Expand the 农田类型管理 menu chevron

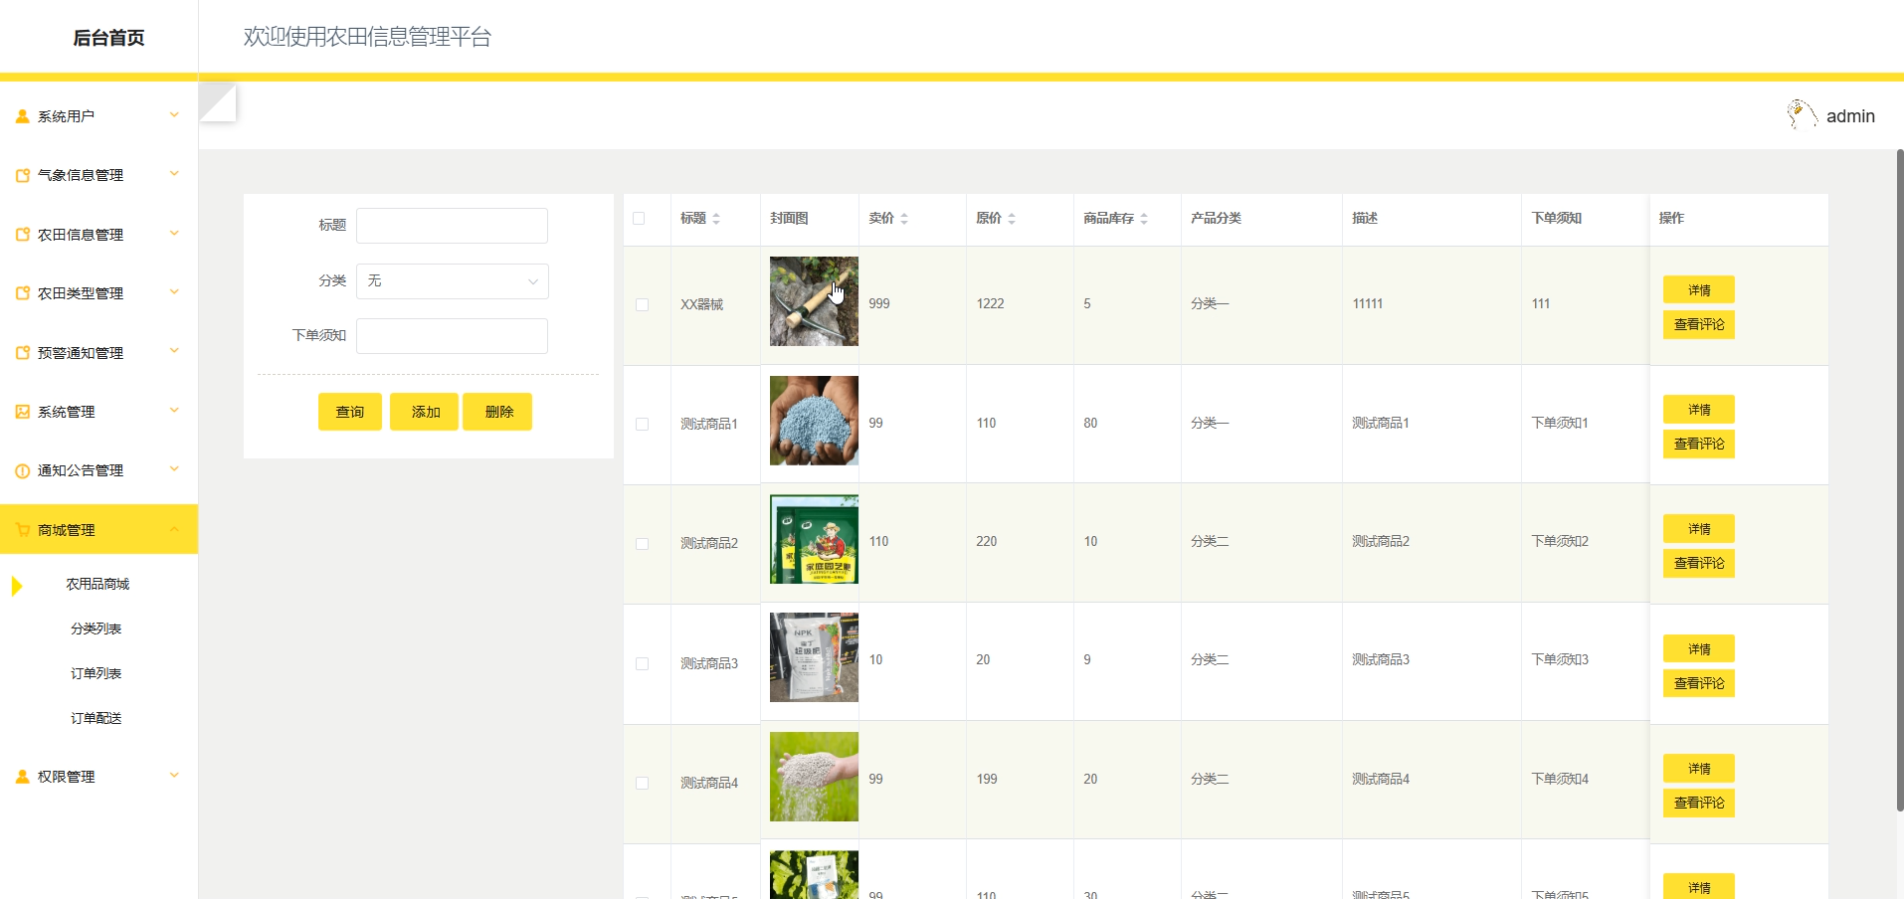tap(174, 292)
